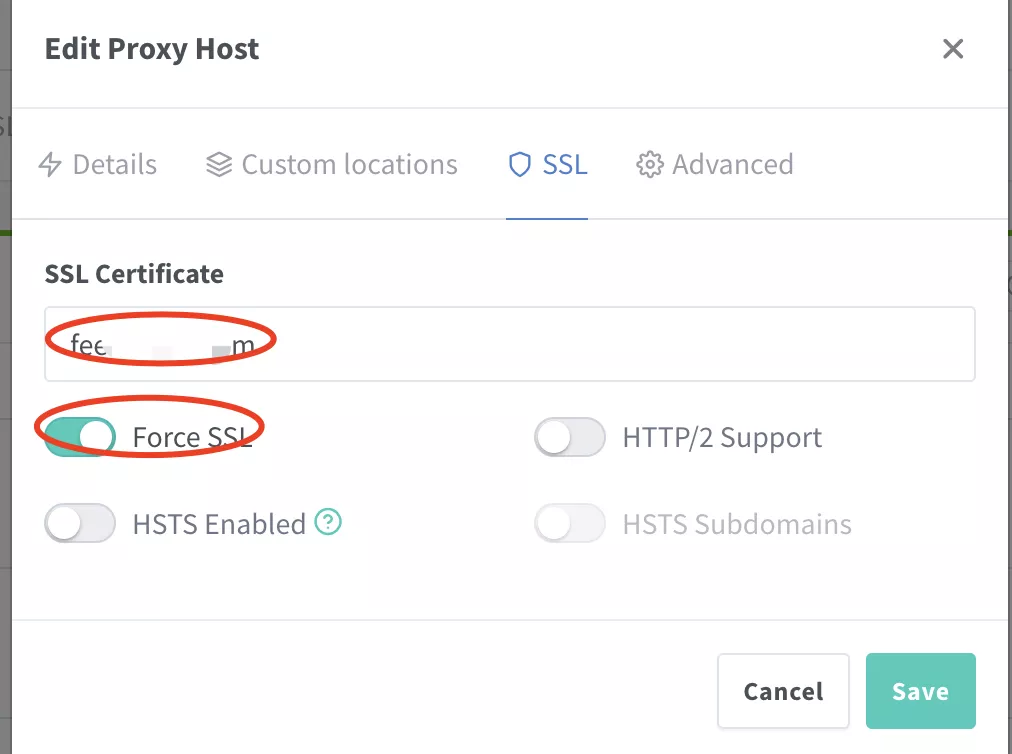Close the Edit Proxy Host dialog
Image resolution: width=1012 pixels, height=754 pixels.
(x=953, y=49)
